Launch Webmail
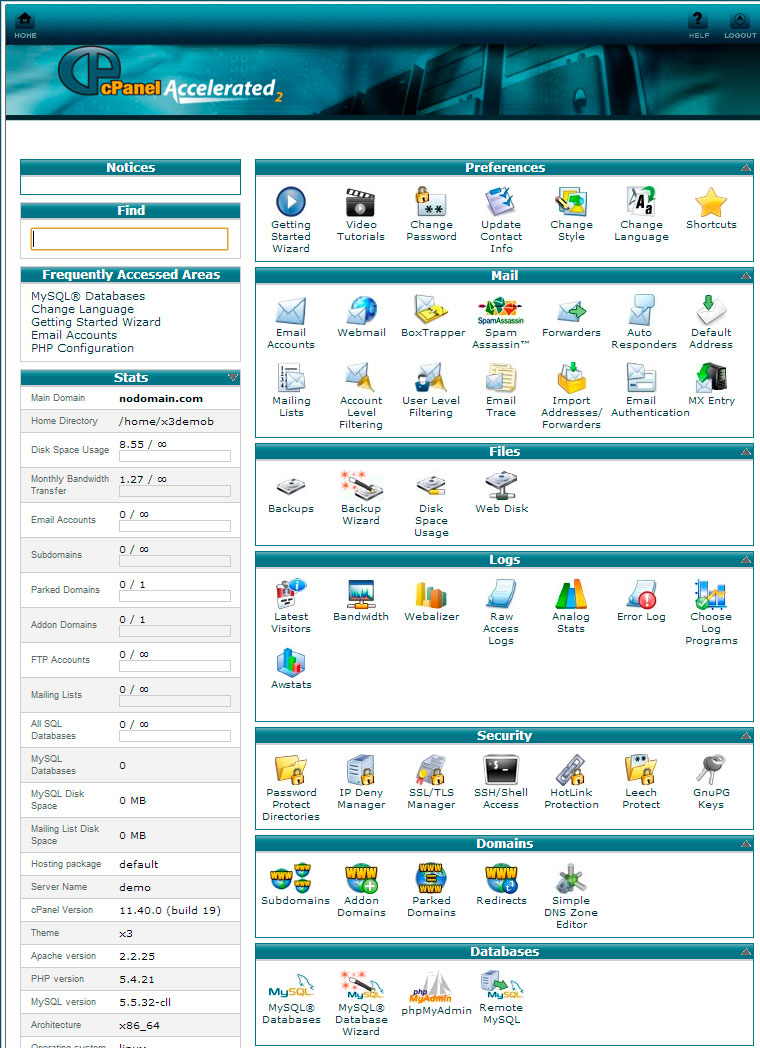This screenshot has width=760, height=1048. (x=361, y=311)
